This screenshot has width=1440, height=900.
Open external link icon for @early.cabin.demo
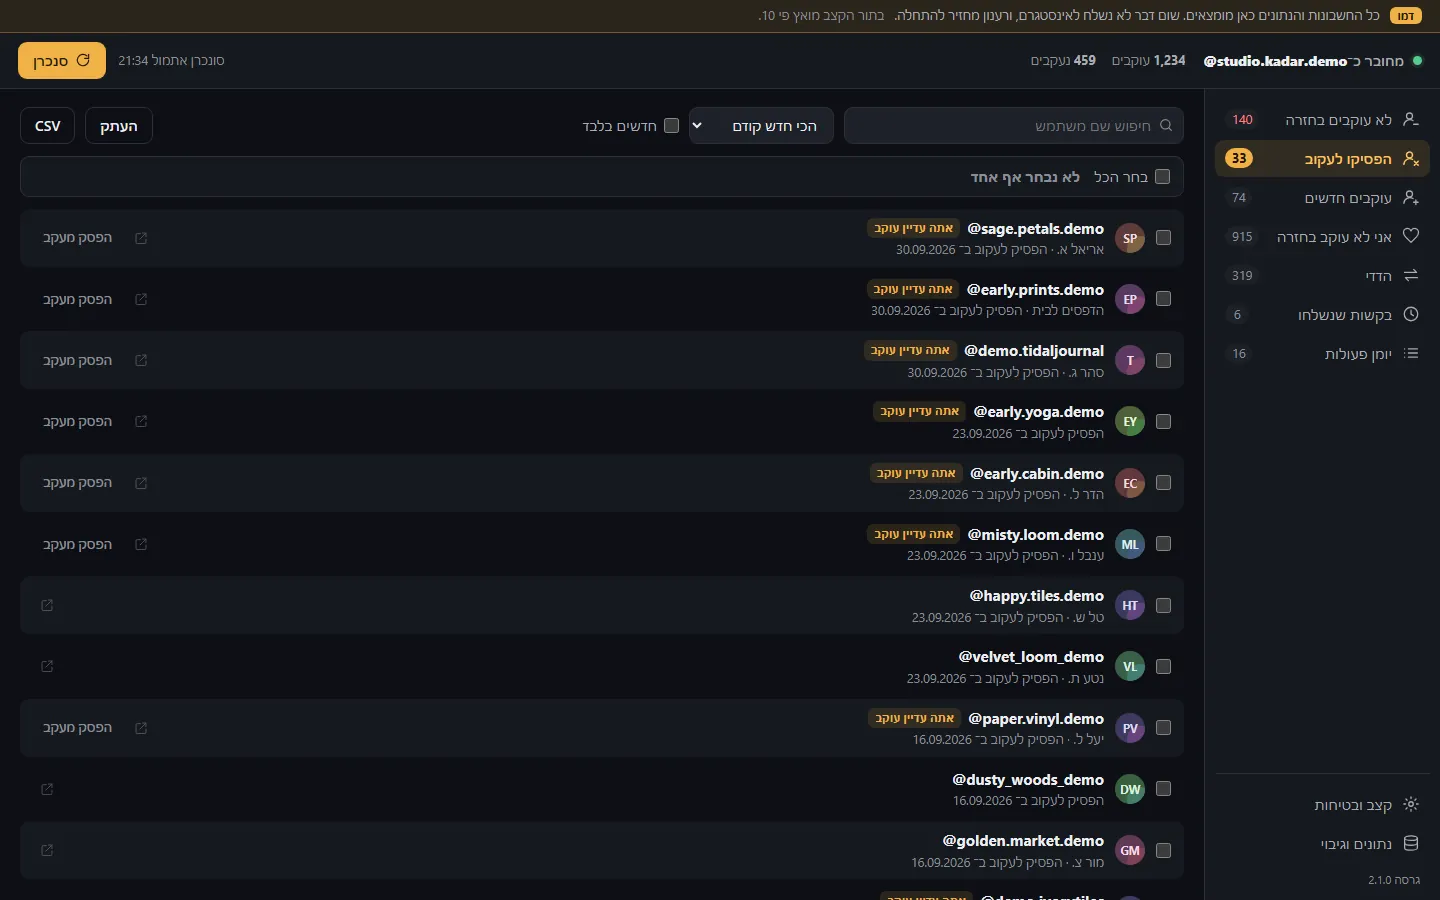point(141,483)
